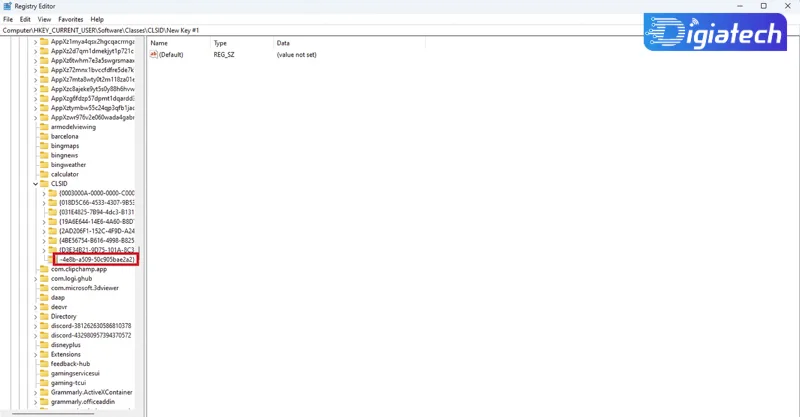This screenshot has width=800, height=417.
Task: Click the new key rename text box
Action: coord(96,259)
